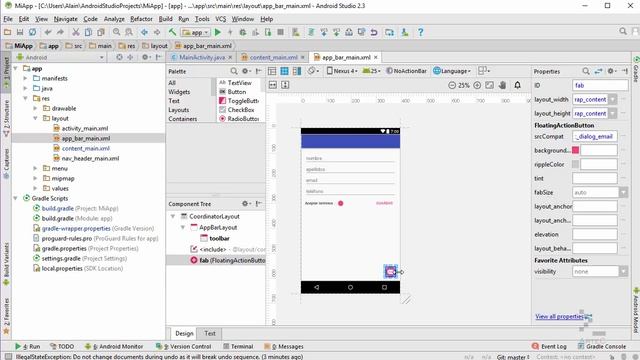
Task: Click the rippleColor gray swatch
Action: (x=576, y=164)
